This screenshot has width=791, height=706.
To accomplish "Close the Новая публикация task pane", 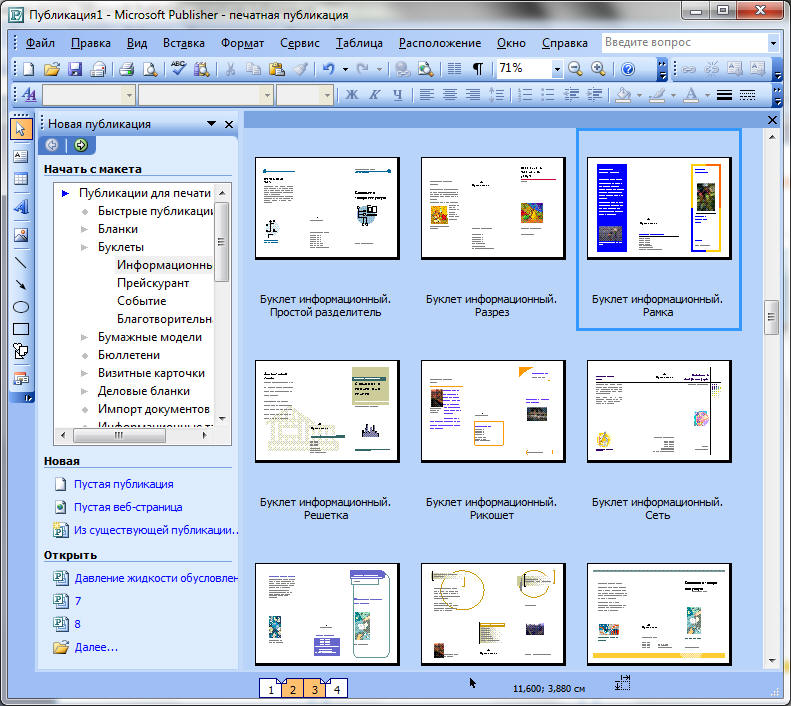I will 229,124.
